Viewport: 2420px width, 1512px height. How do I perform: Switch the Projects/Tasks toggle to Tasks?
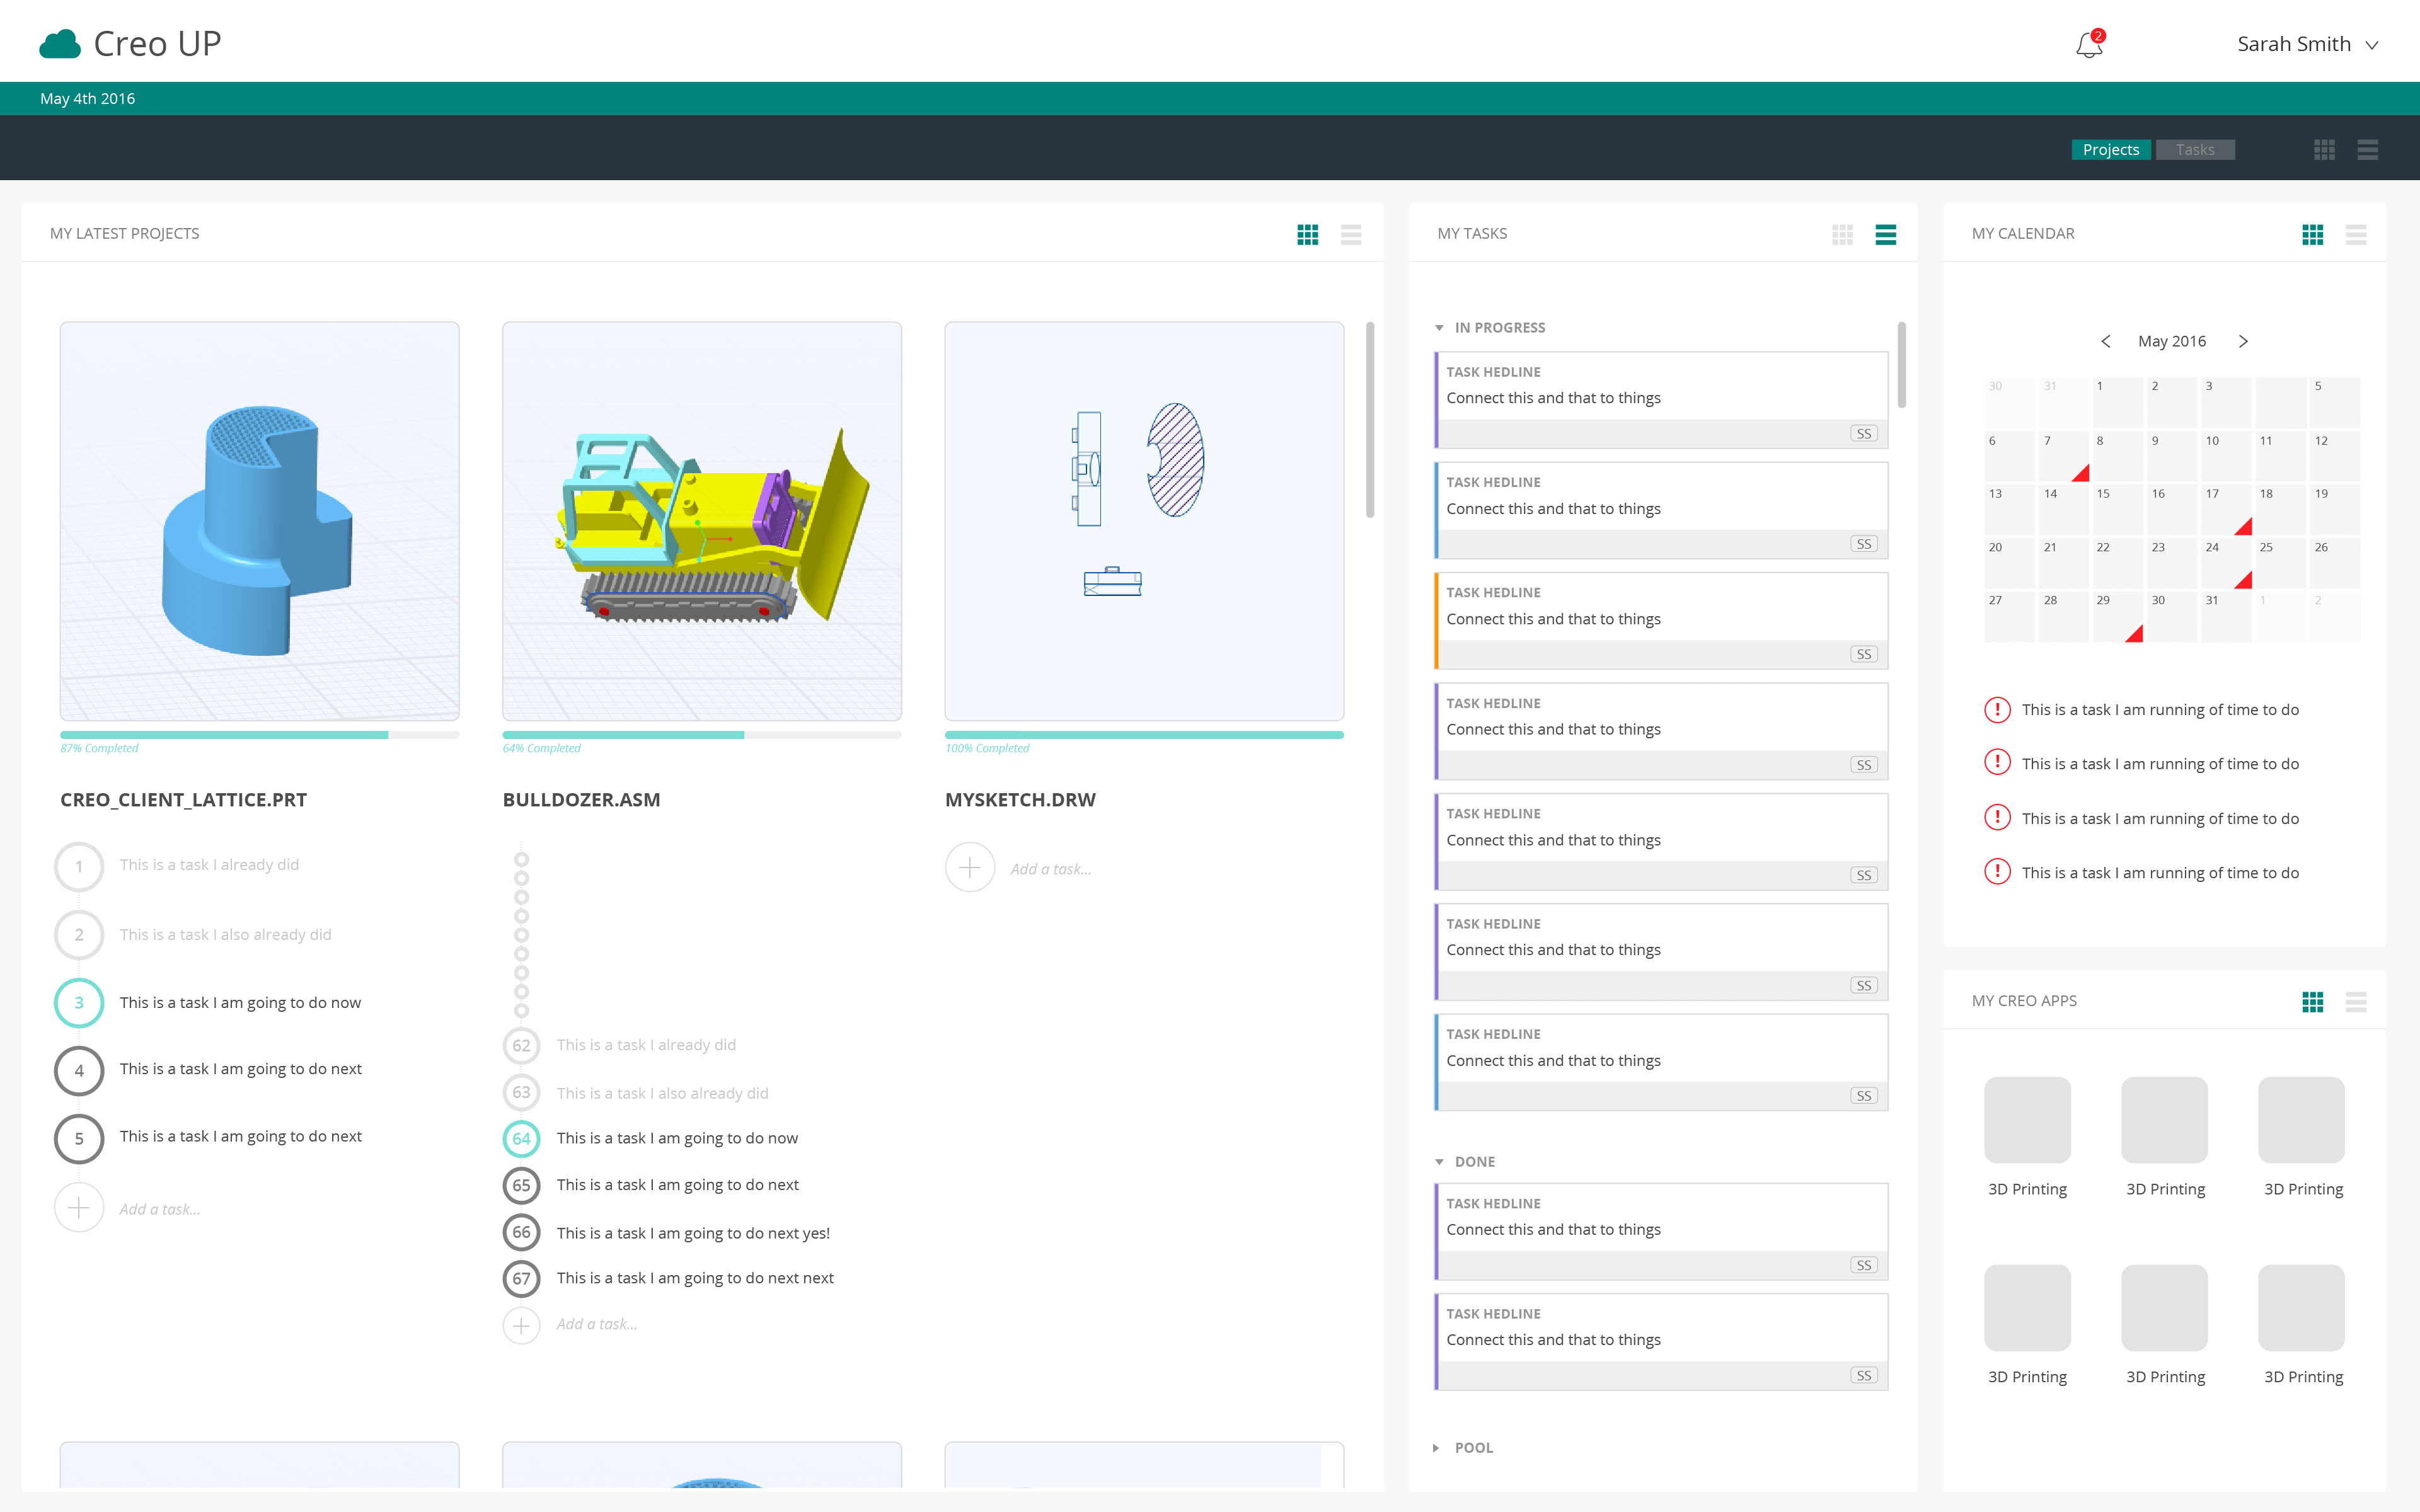[2195, 149]
